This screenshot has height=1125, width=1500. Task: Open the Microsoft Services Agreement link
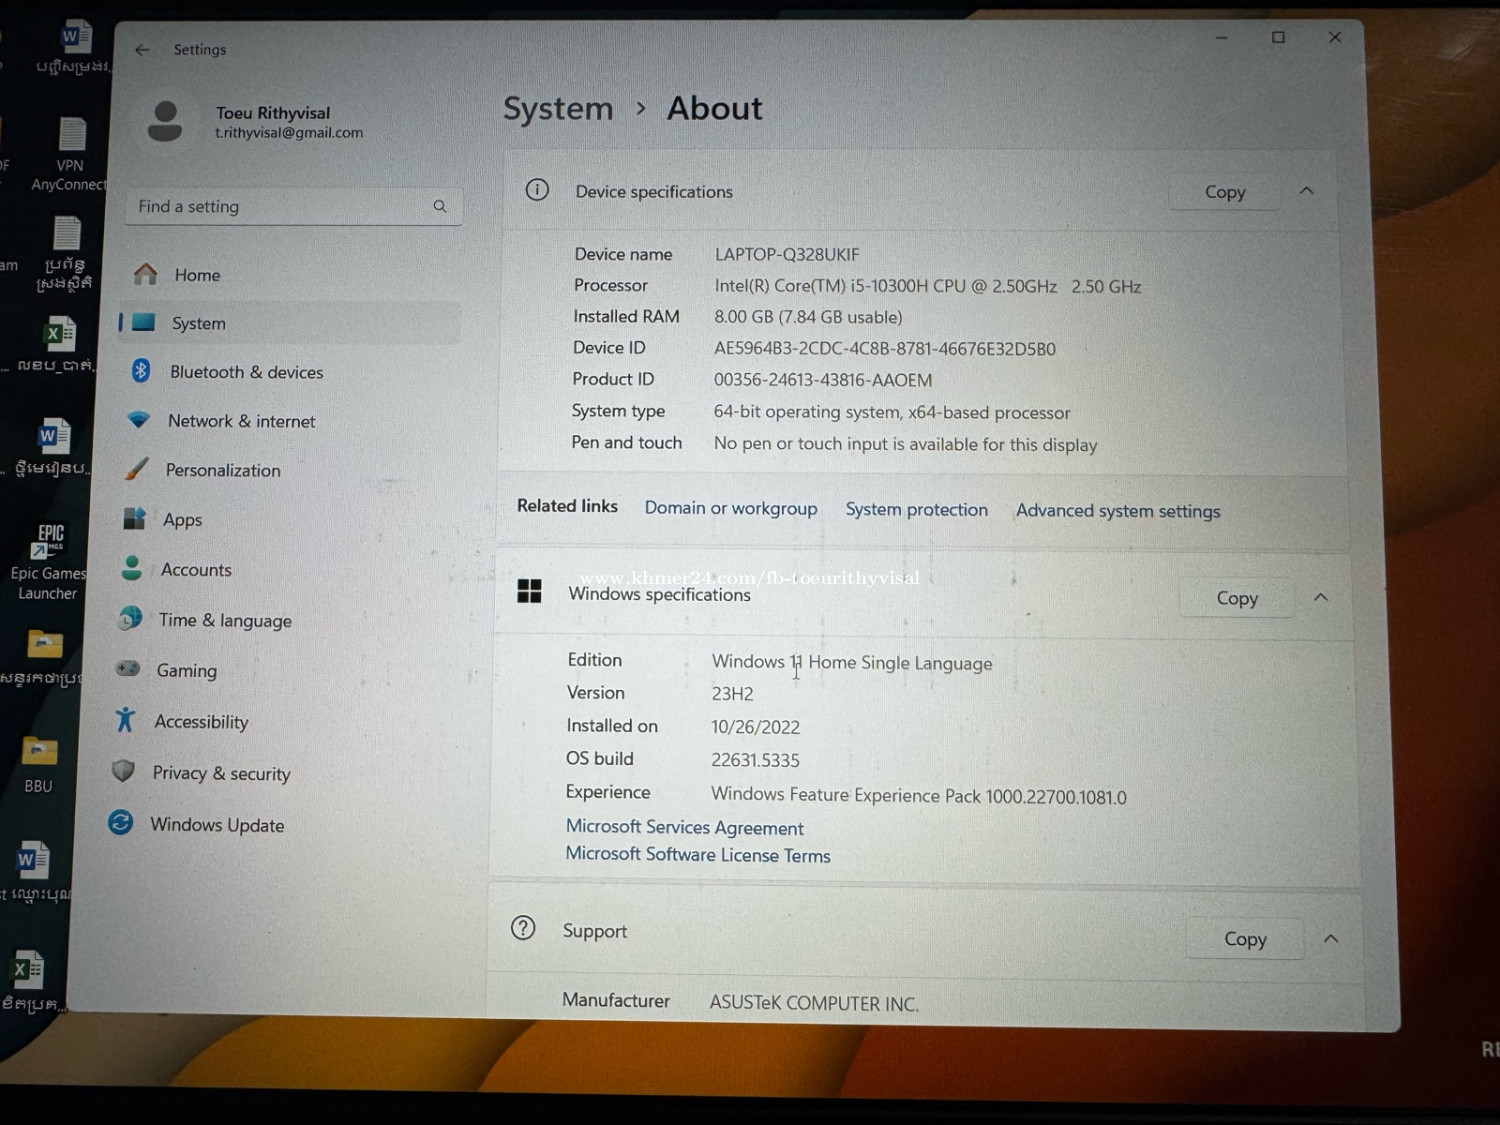pos(685,827)
